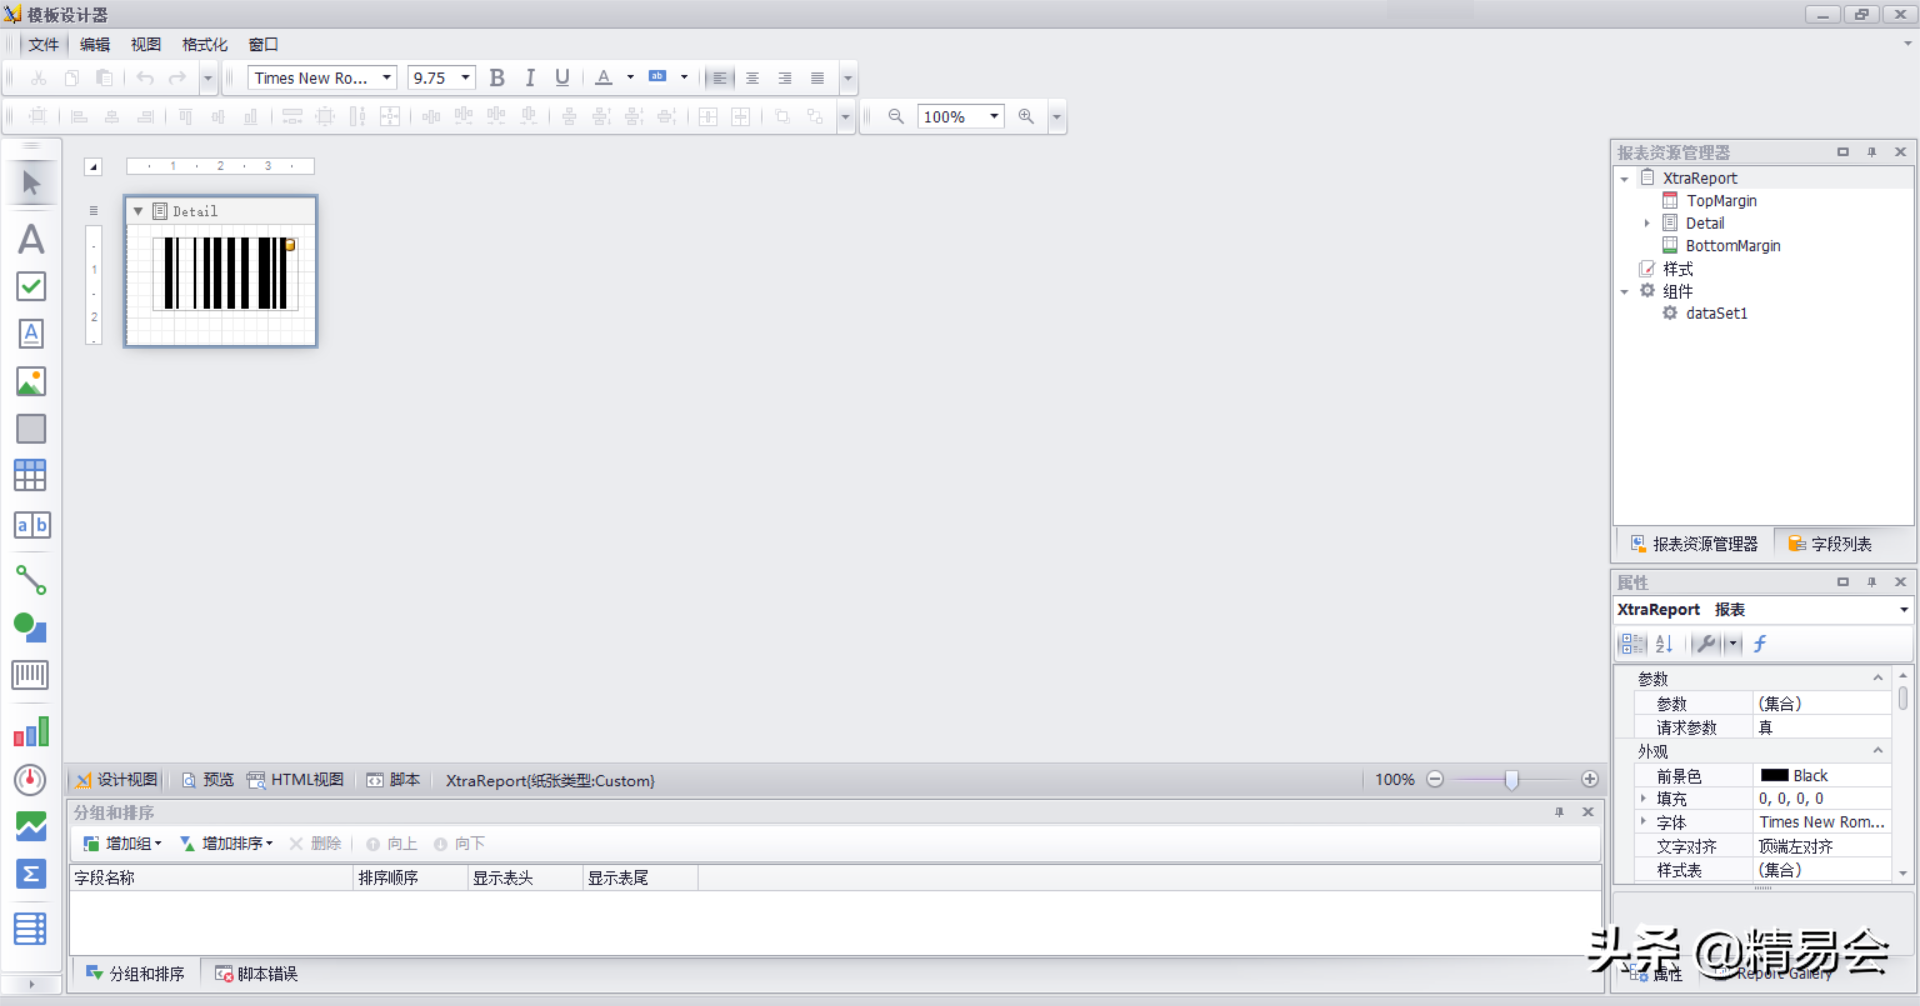Select dataSet1 in report explorer

[1716, 314]
